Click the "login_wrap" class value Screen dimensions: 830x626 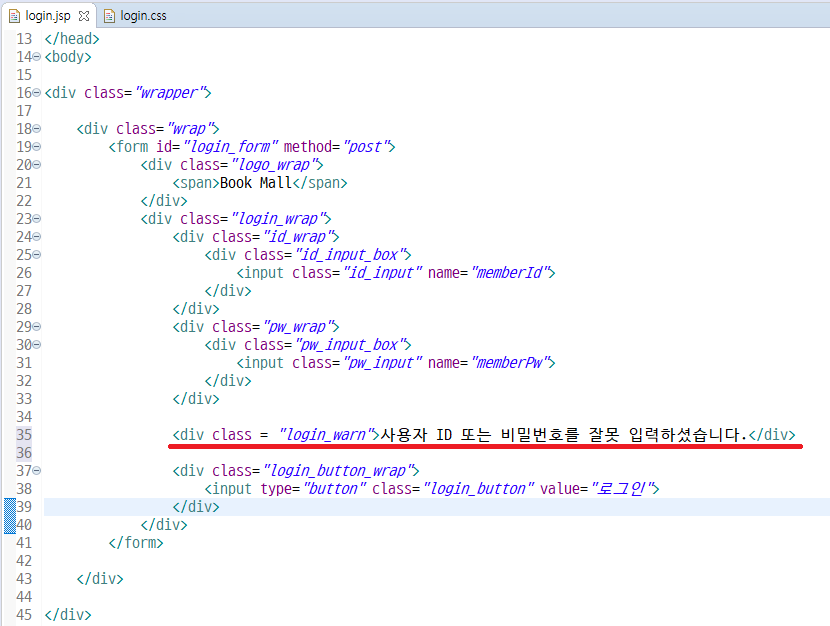coord(278,219)
